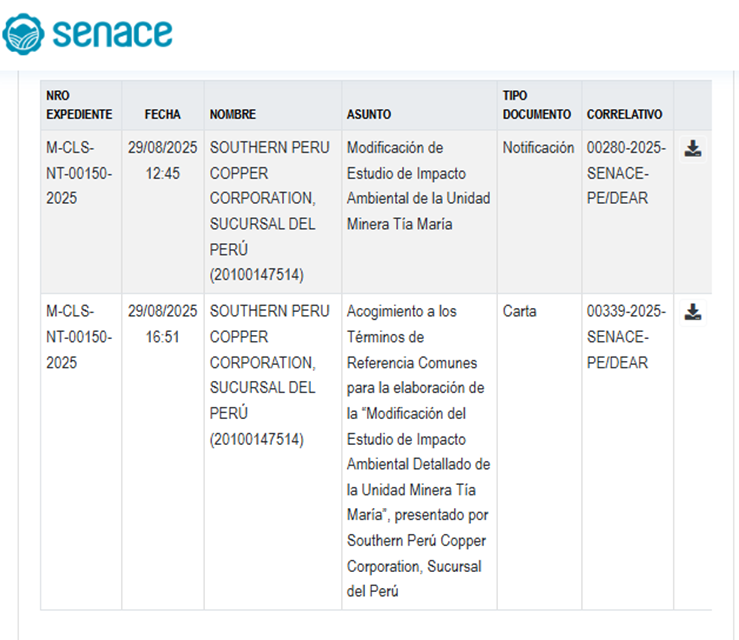This screenshot has width=739, height=640.
Task: Select the NOMBRE column header
Action: [233, 115]
